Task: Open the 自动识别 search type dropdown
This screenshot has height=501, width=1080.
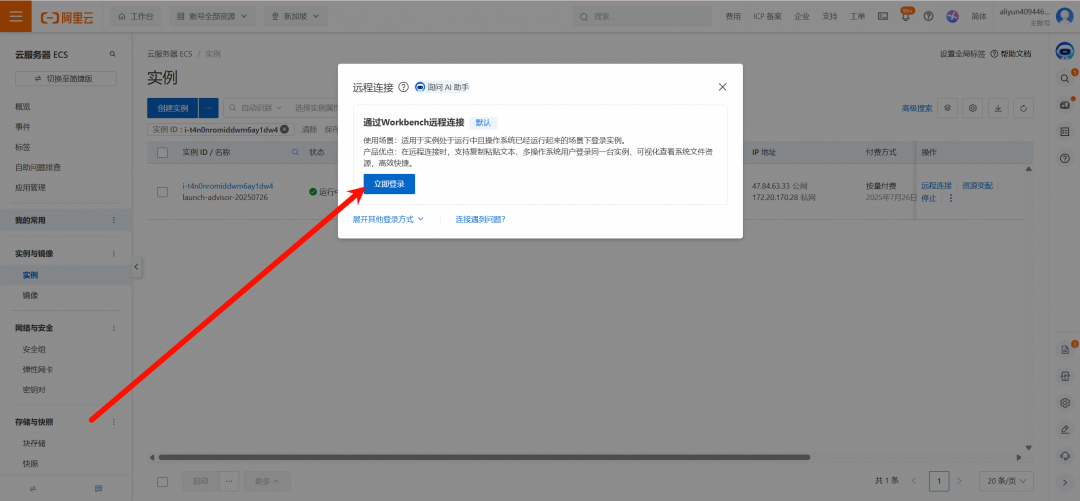Action: coord(256,108)
